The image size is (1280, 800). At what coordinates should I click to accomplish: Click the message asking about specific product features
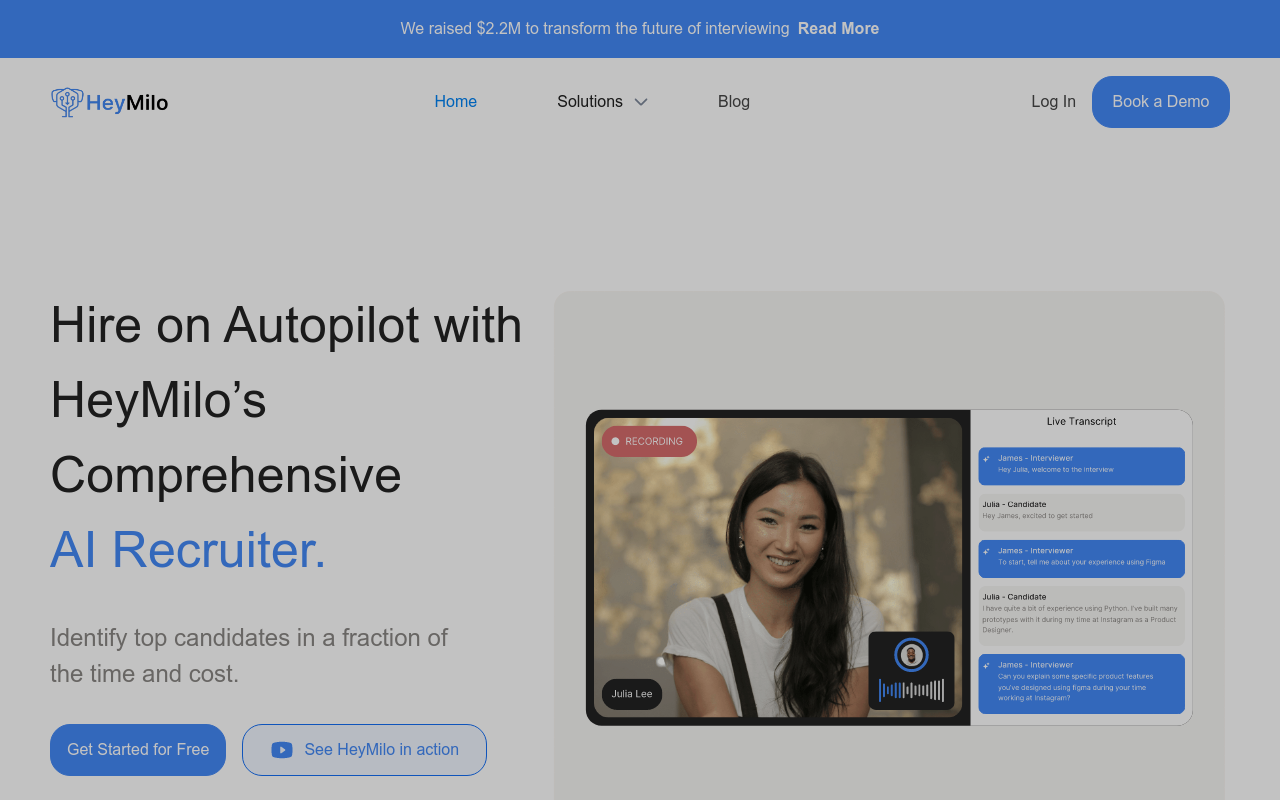pyautogui.click(x=1082, y=684)
